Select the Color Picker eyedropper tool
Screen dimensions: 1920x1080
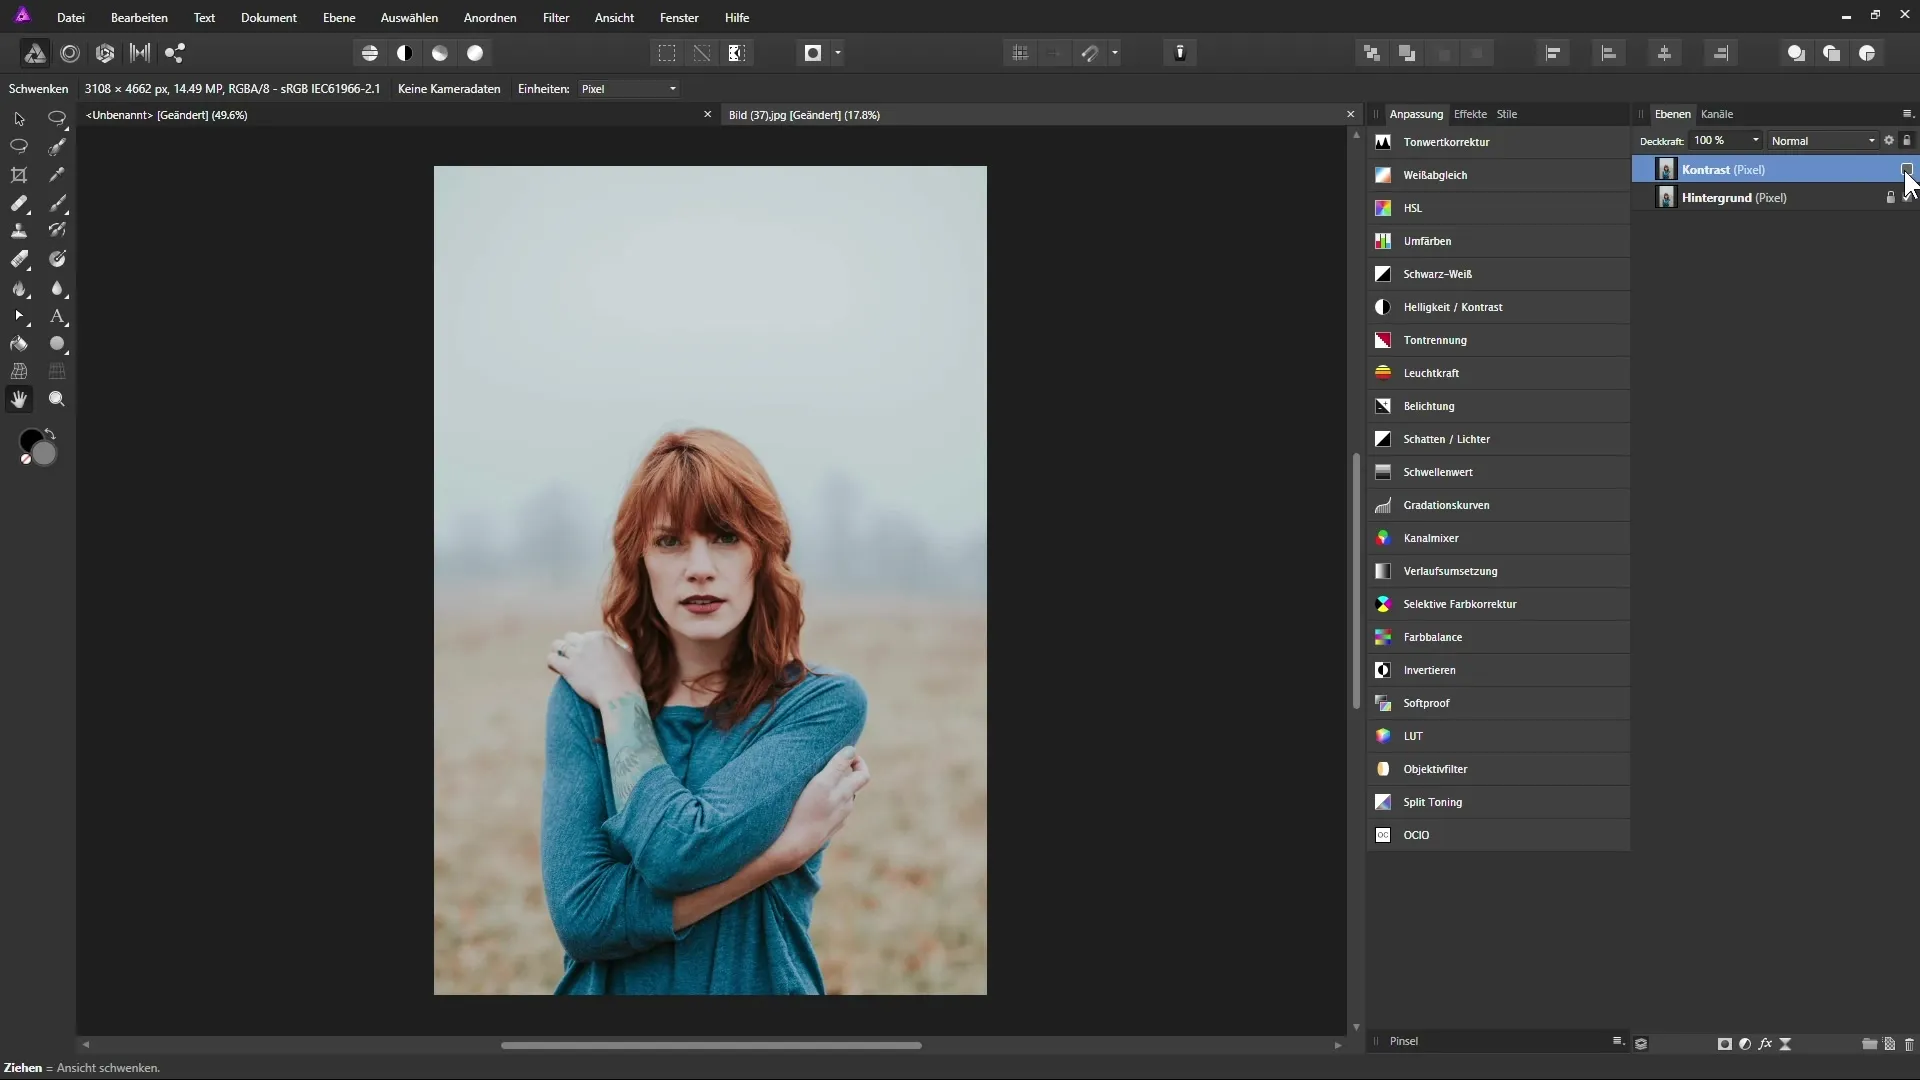pos(57,175)
